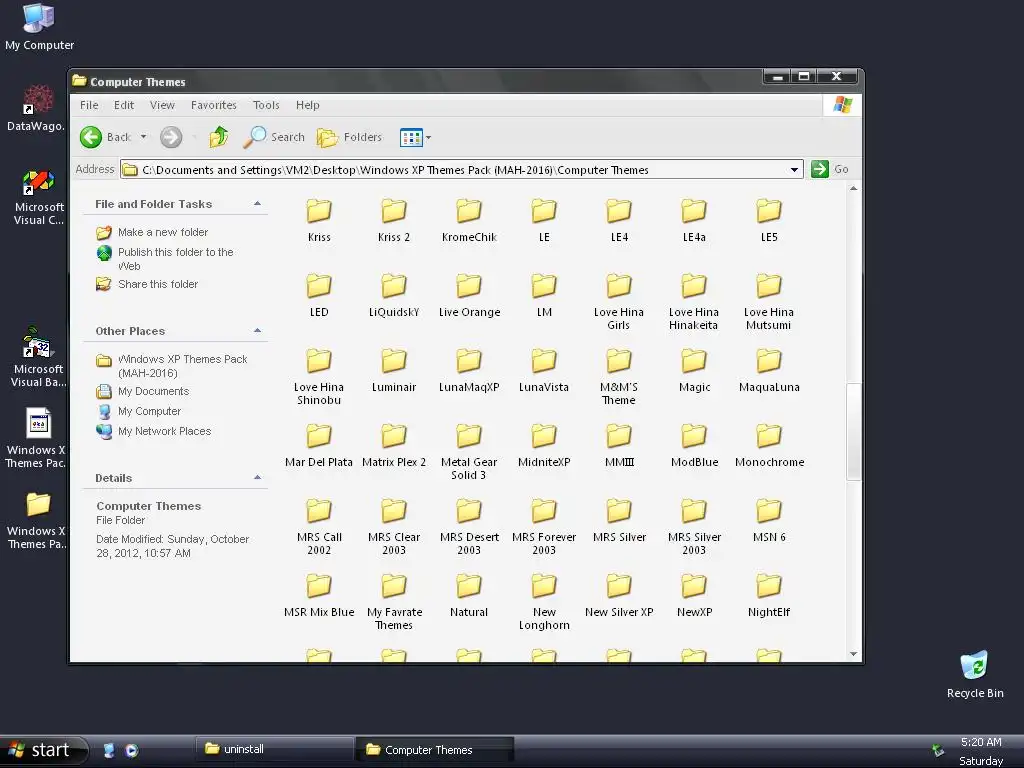Screen dimensions: 1024x768
Task: Select the Live Orange folder
Action: pos(469,296)
